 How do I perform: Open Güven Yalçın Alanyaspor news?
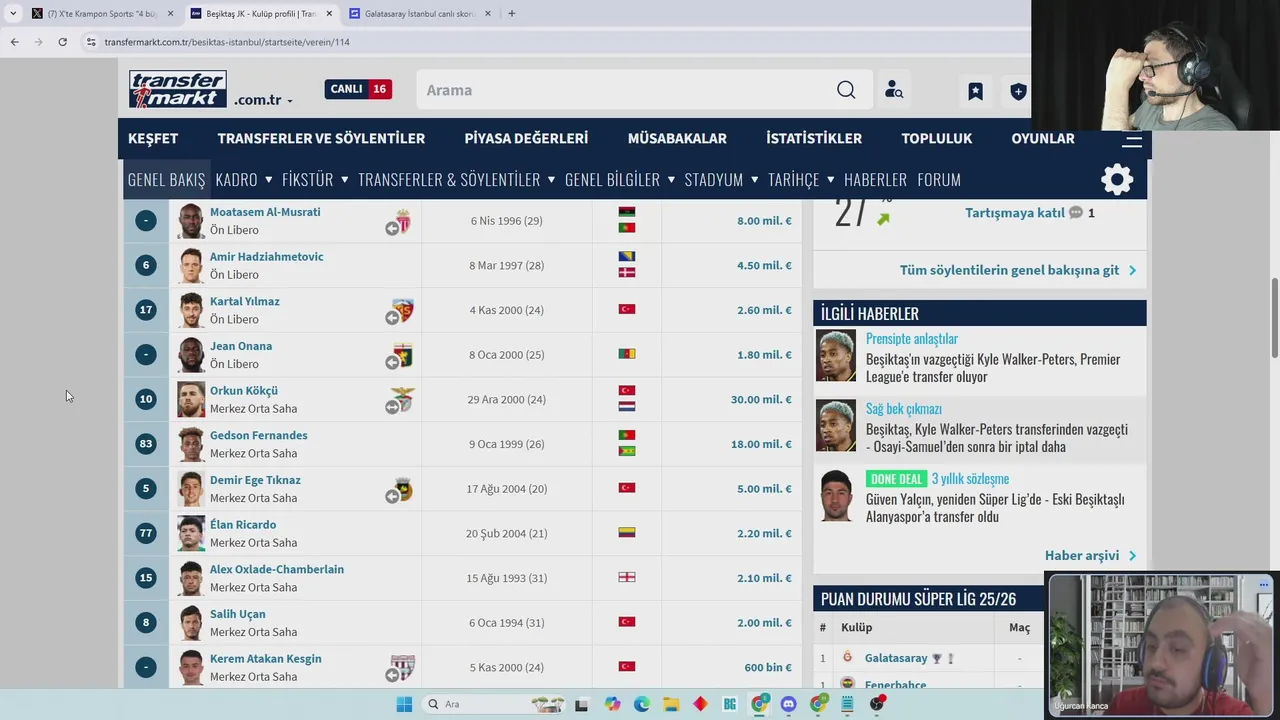pos(995,508)
